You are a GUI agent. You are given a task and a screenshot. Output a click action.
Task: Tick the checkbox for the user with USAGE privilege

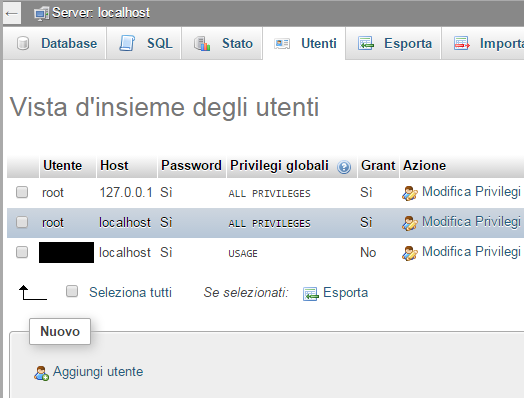pyautogui.click(x=22, y=252)
